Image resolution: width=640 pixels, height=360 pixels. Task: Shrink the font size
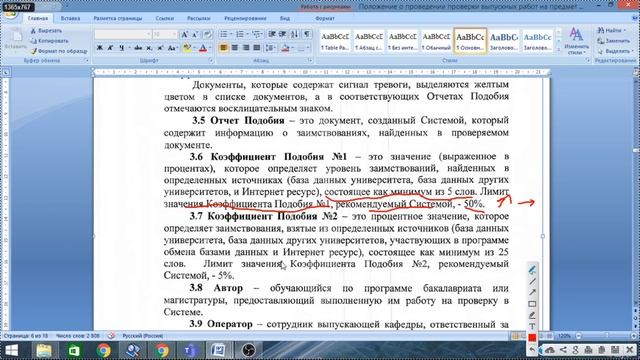(x=196, y=34)
